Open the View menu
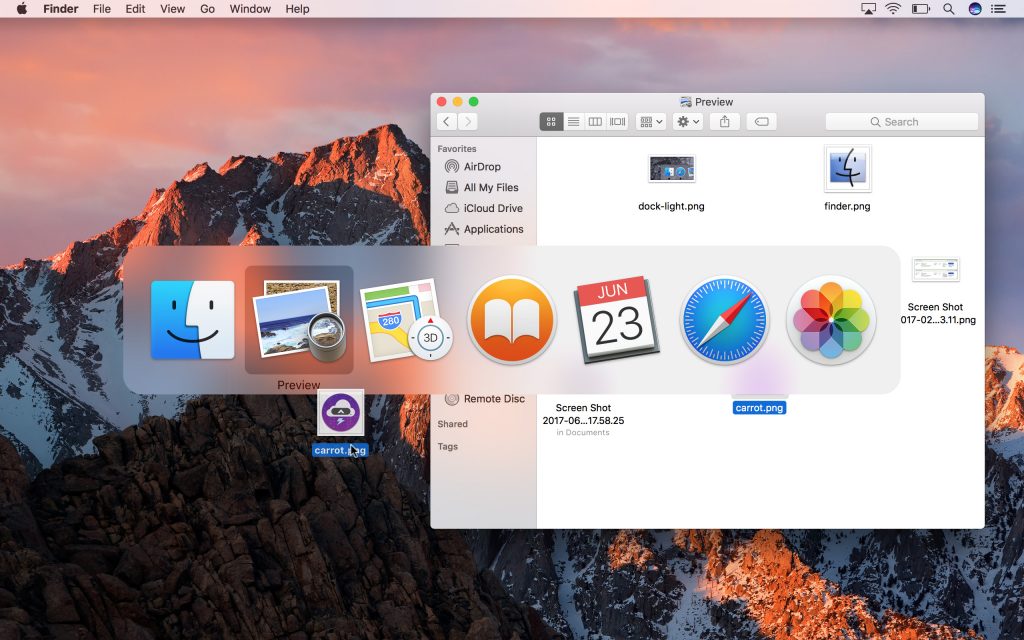 pos(172,9)
